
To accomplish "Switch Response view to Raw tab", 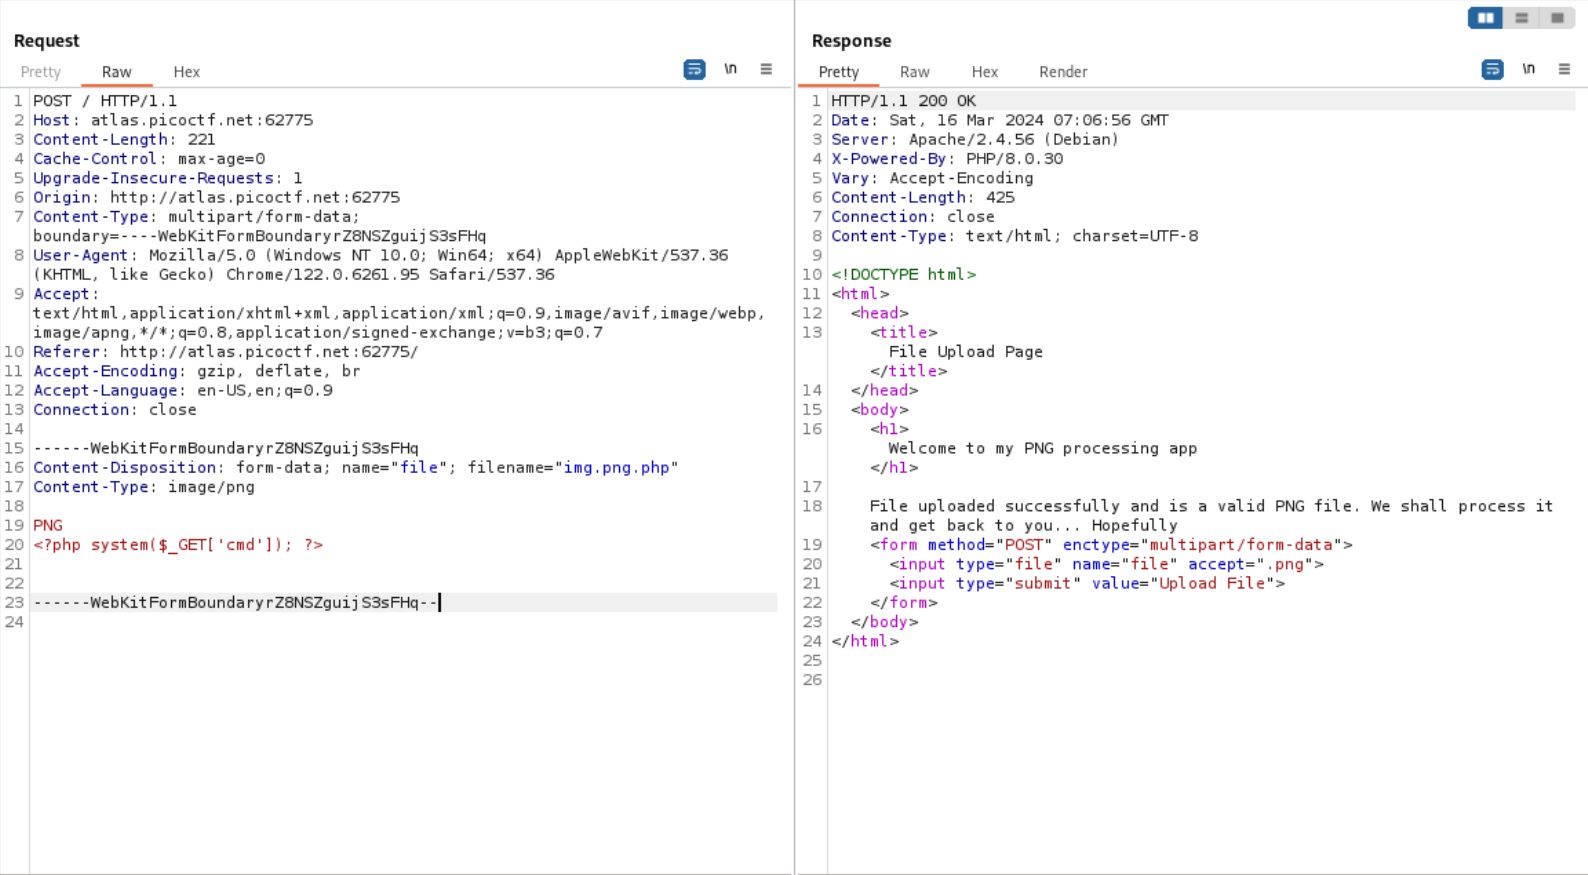I will coord(915,72).
